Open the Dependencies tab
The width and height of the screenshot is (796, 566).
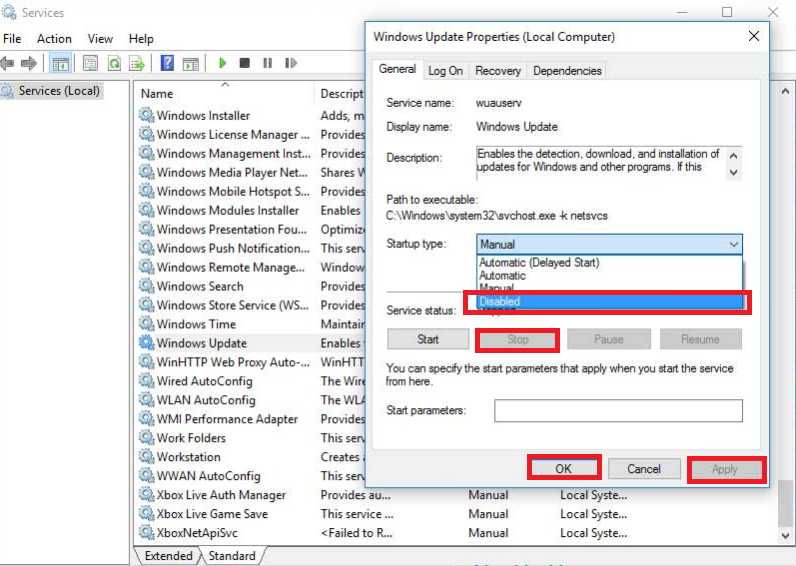pyautogui.click(x=567, y=71)
